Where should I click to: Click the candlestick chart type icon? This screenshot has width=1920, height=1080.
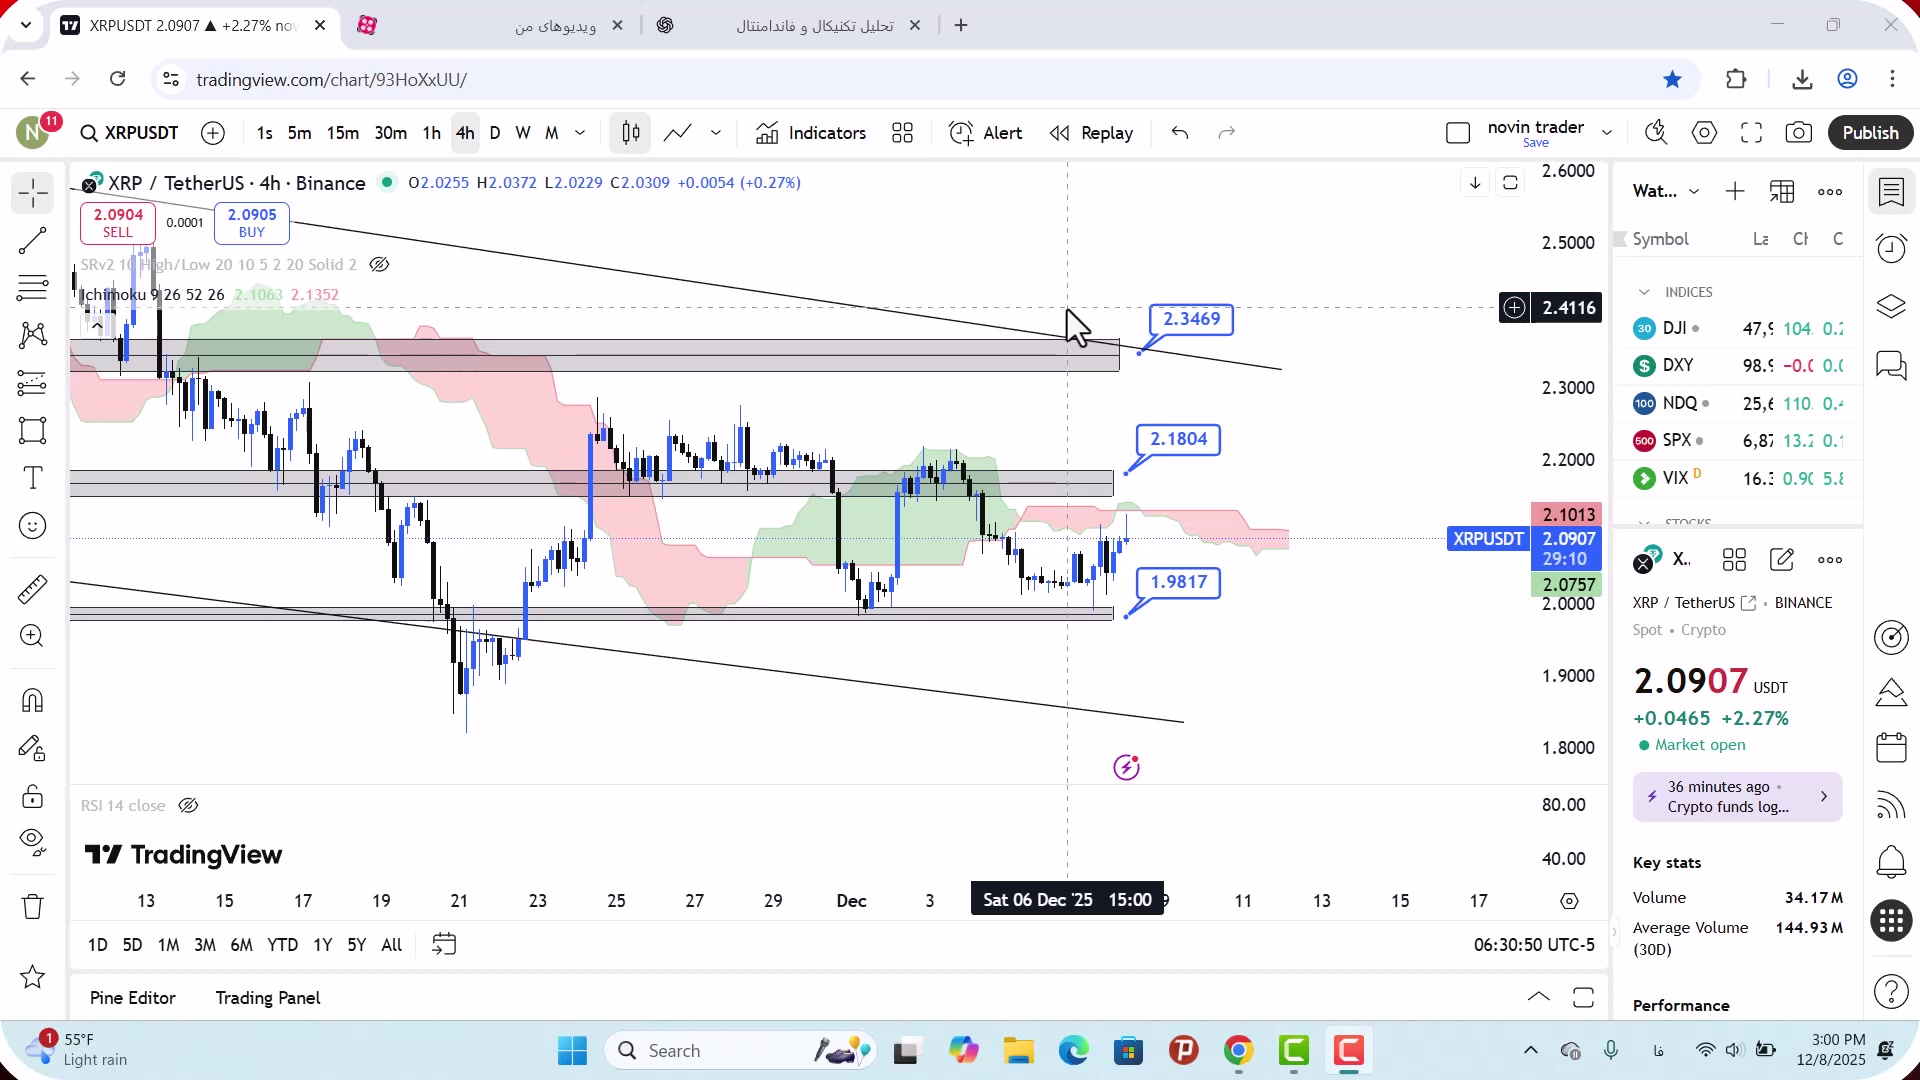631,133
